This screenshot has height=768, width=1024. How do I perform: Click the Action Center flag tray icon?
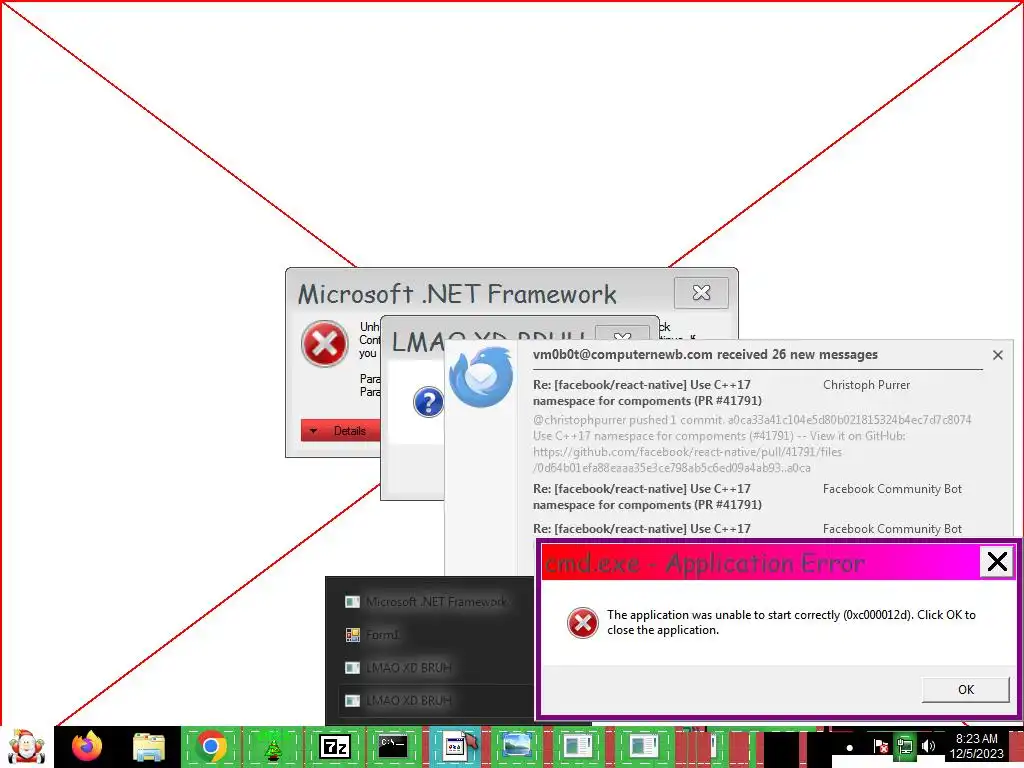[x=880, y=746]
